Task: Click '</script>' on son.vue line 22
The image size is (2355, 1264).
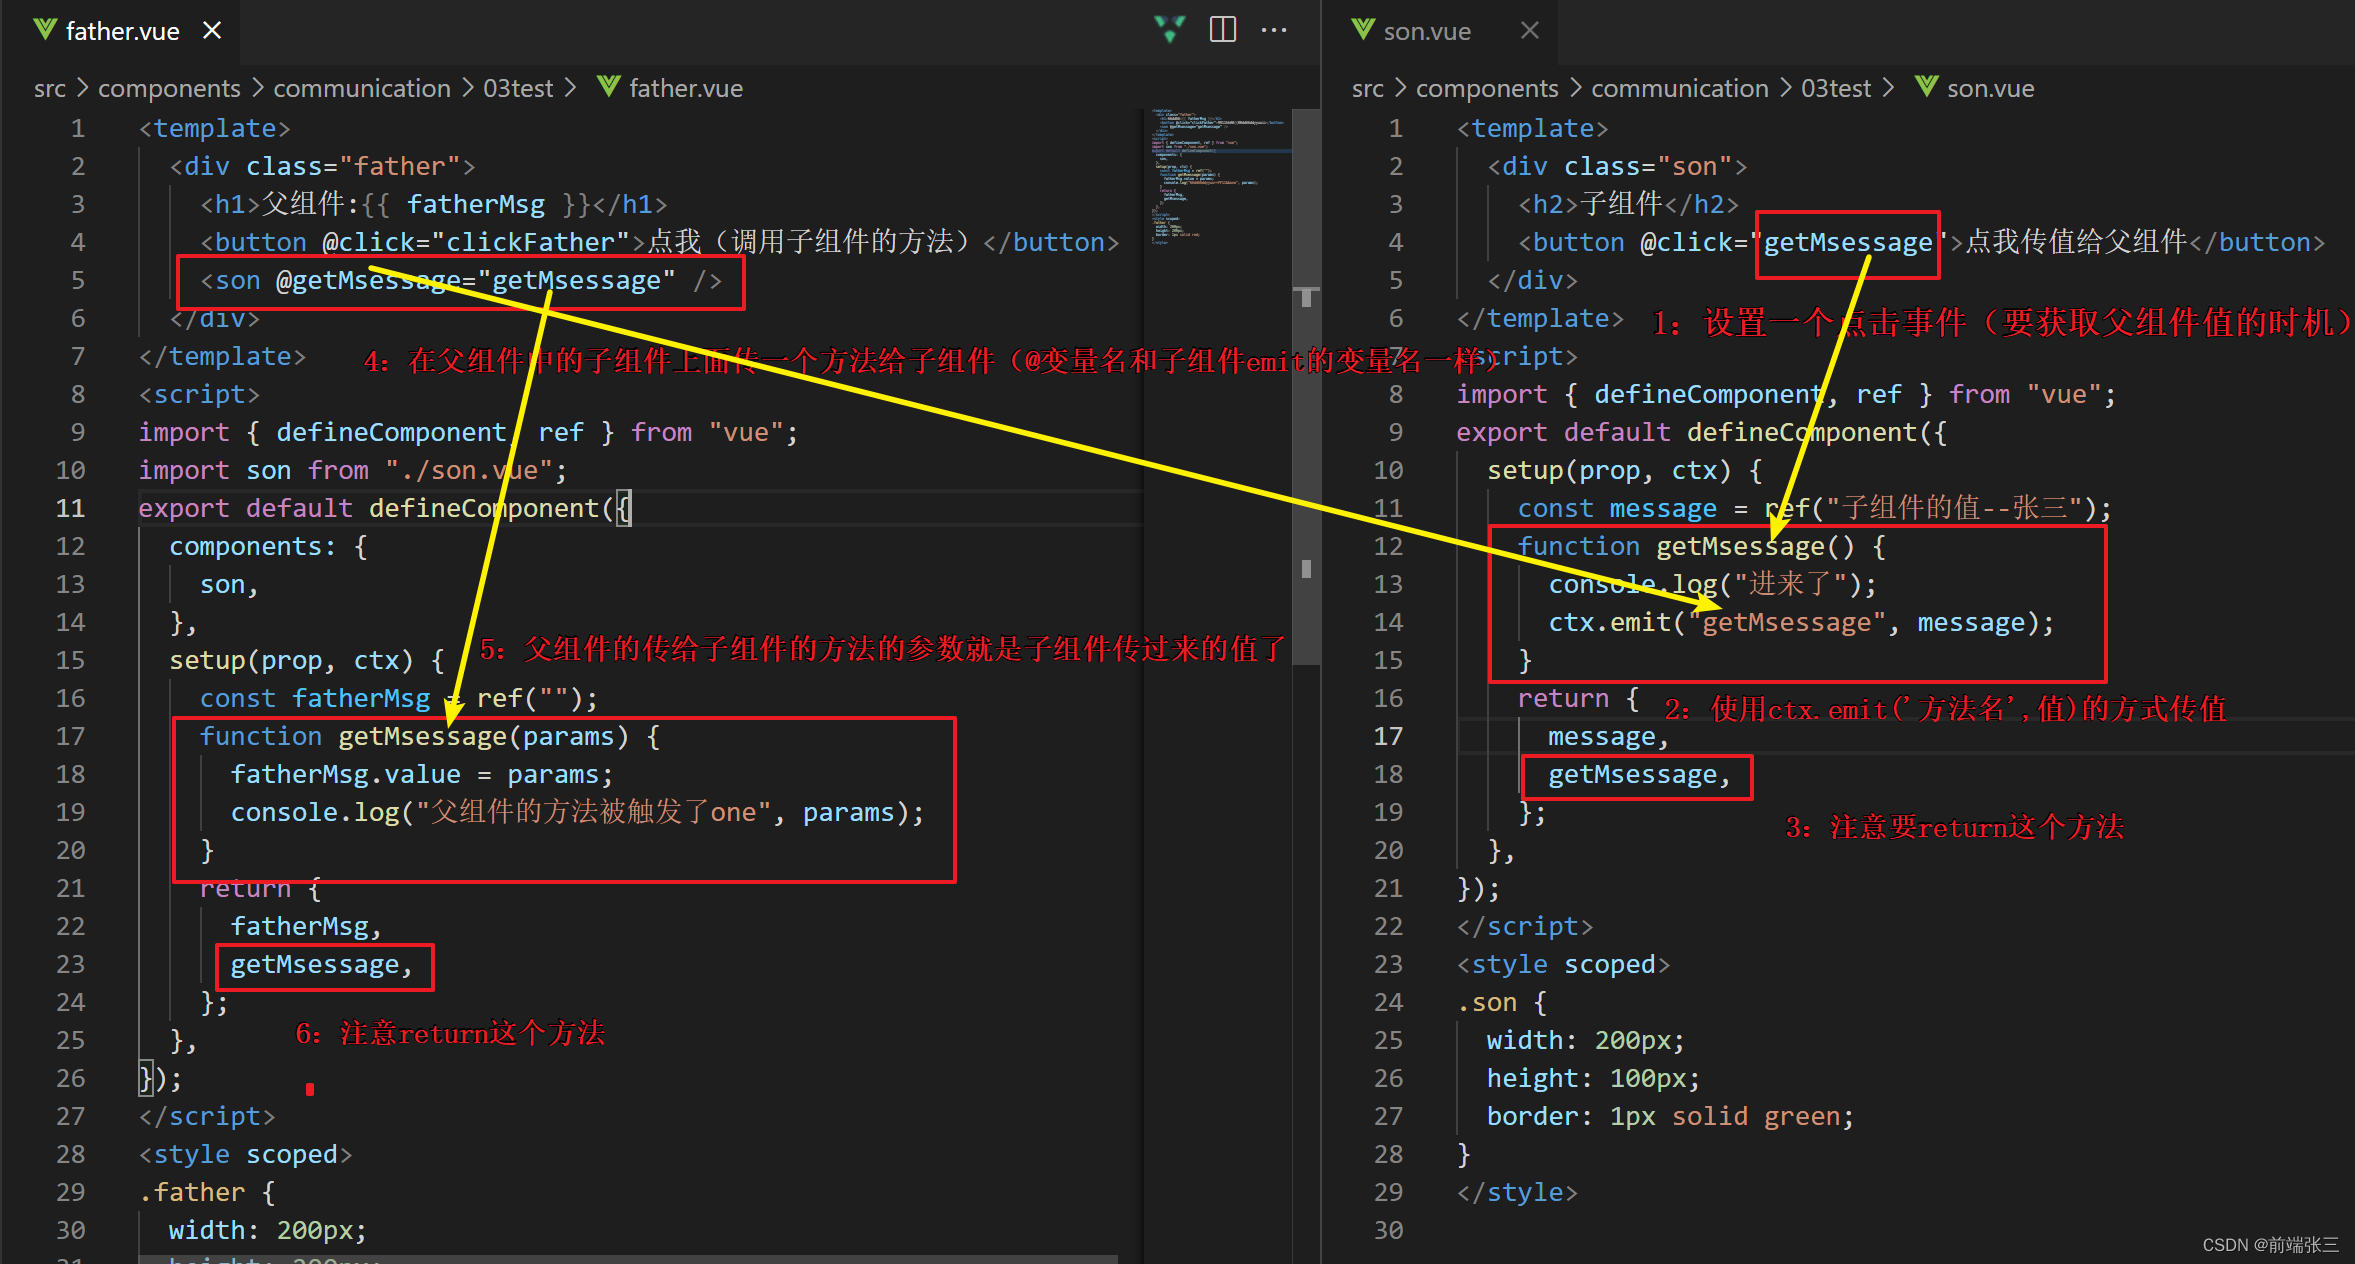Action: pyautogui.click(x=1525, y=926)
